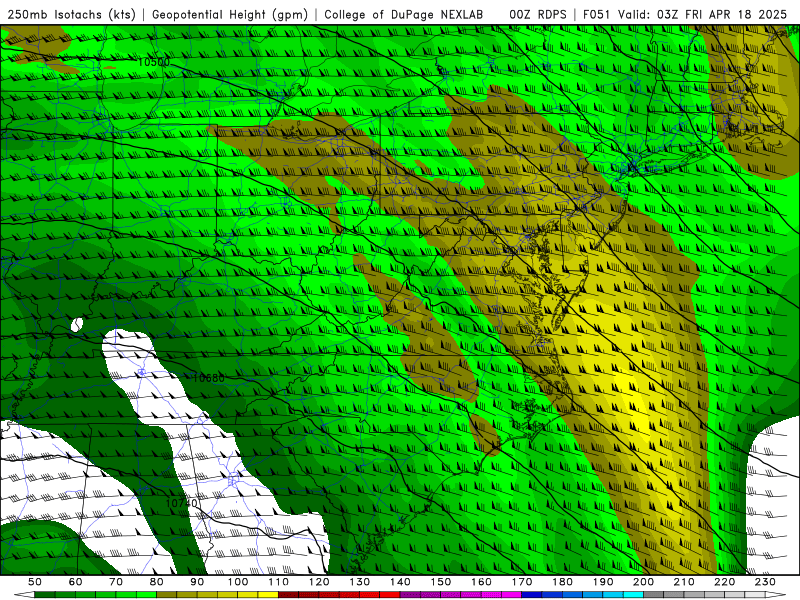Click the 190 value on the color scale
This screenshot has width=800, height=600.
point(603,582)
